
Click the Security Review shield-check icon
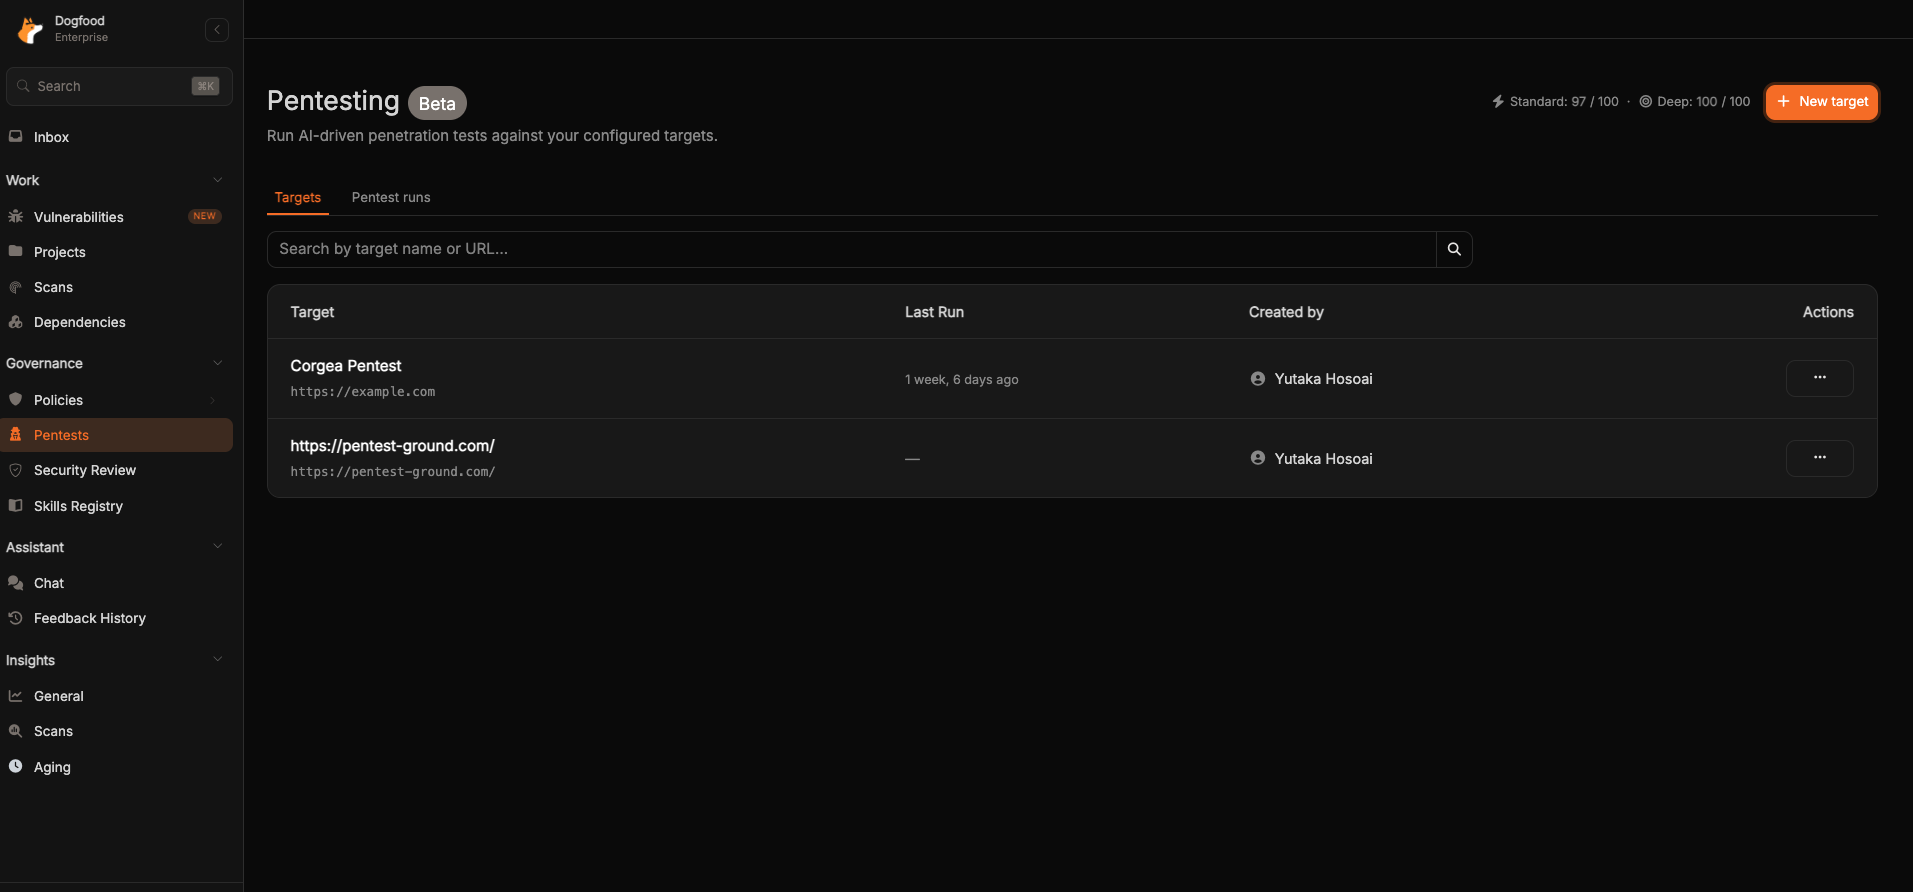[16, 470]
